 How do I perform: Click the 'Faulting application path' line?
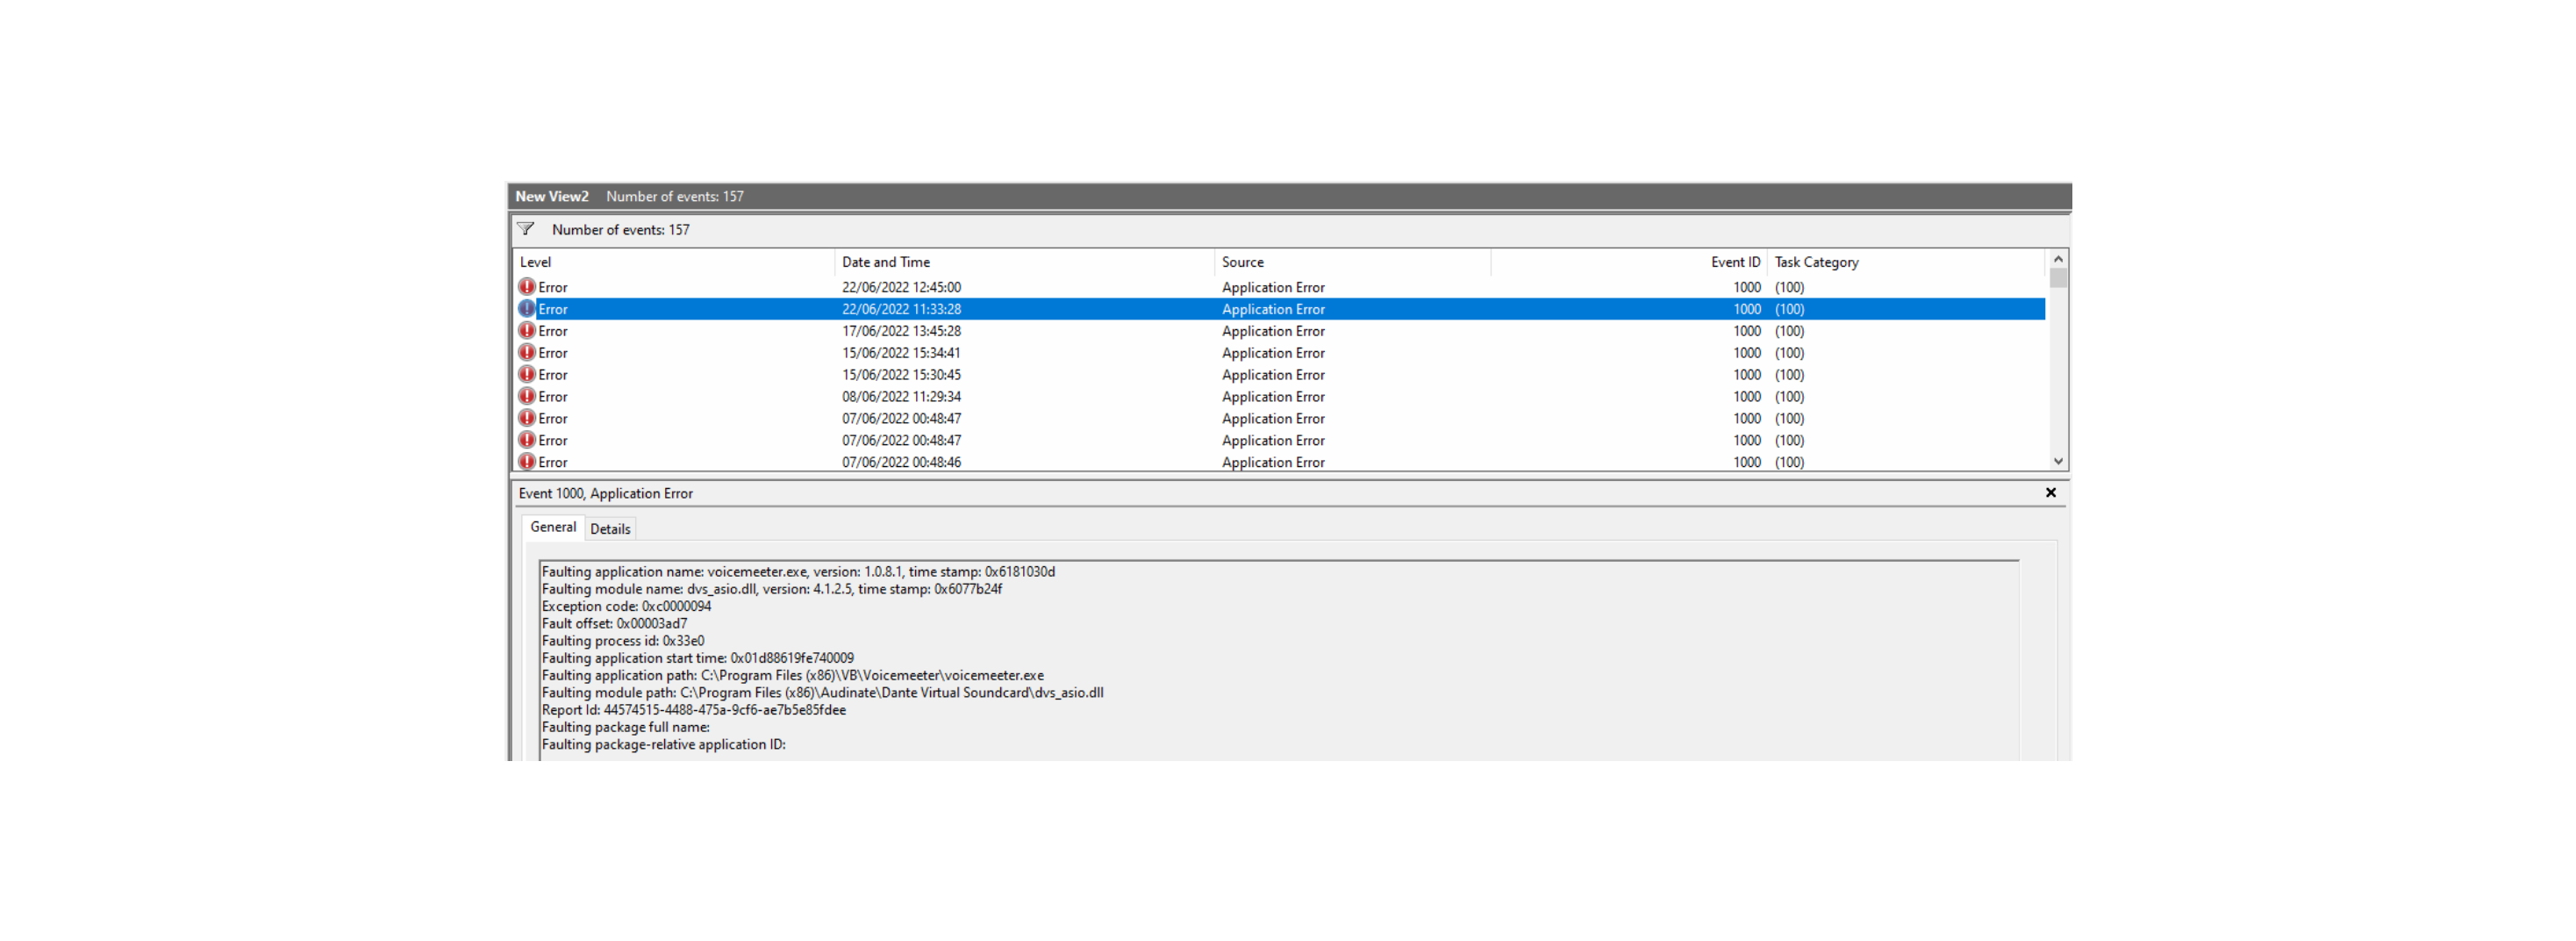click(793, 675)
